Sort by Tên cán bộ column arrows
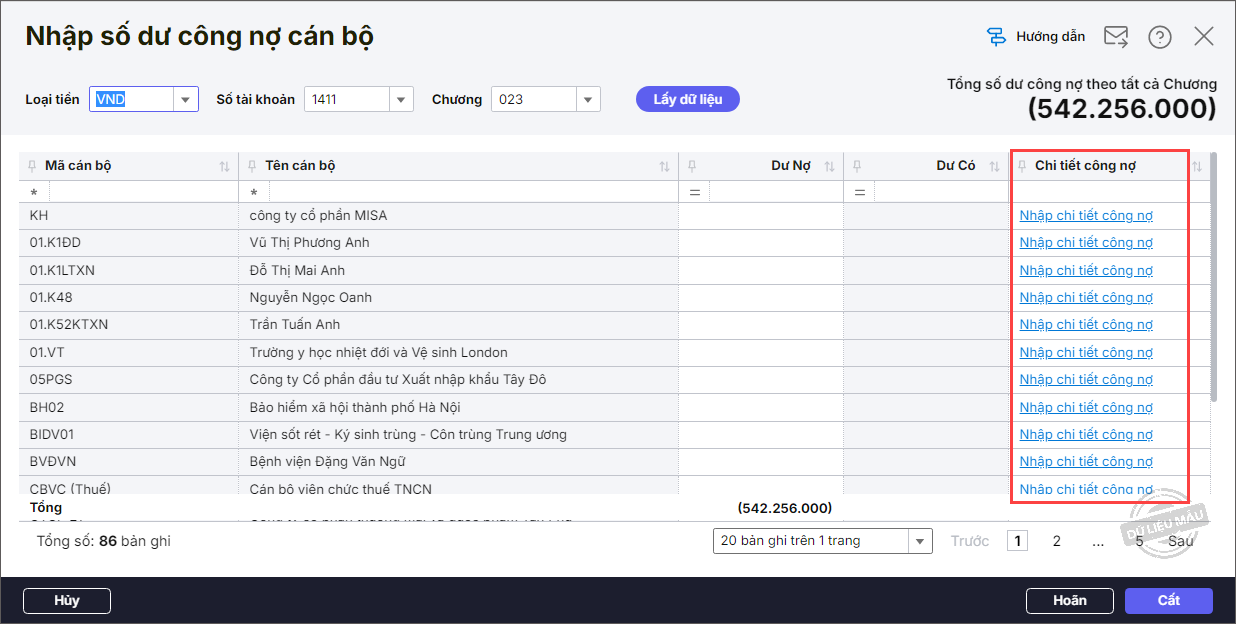 coord(664,167)
